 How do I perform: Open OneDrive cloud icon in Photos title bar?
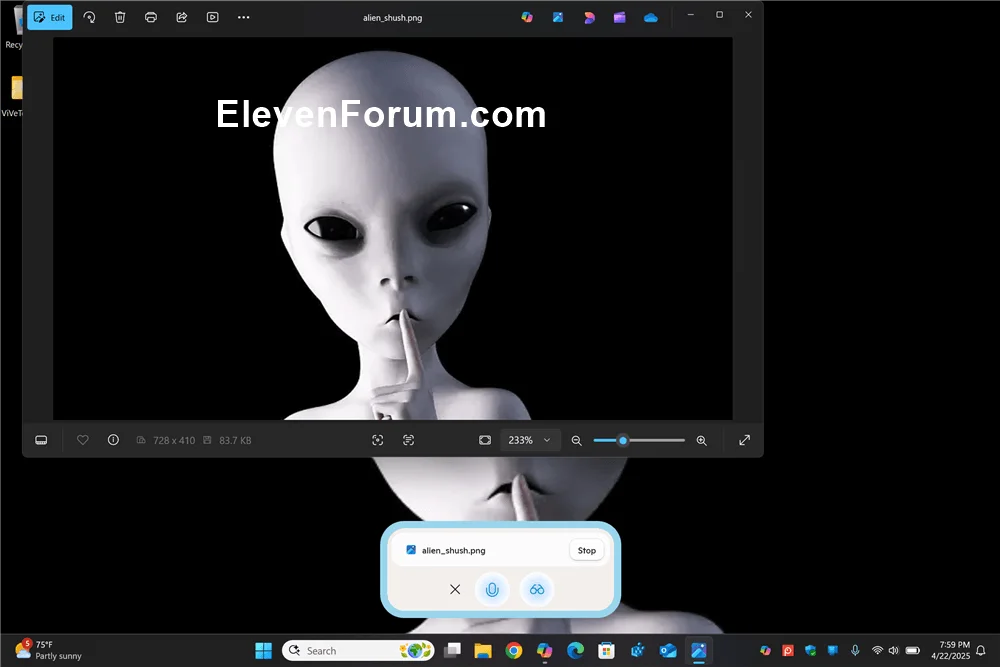click(651, 18)
